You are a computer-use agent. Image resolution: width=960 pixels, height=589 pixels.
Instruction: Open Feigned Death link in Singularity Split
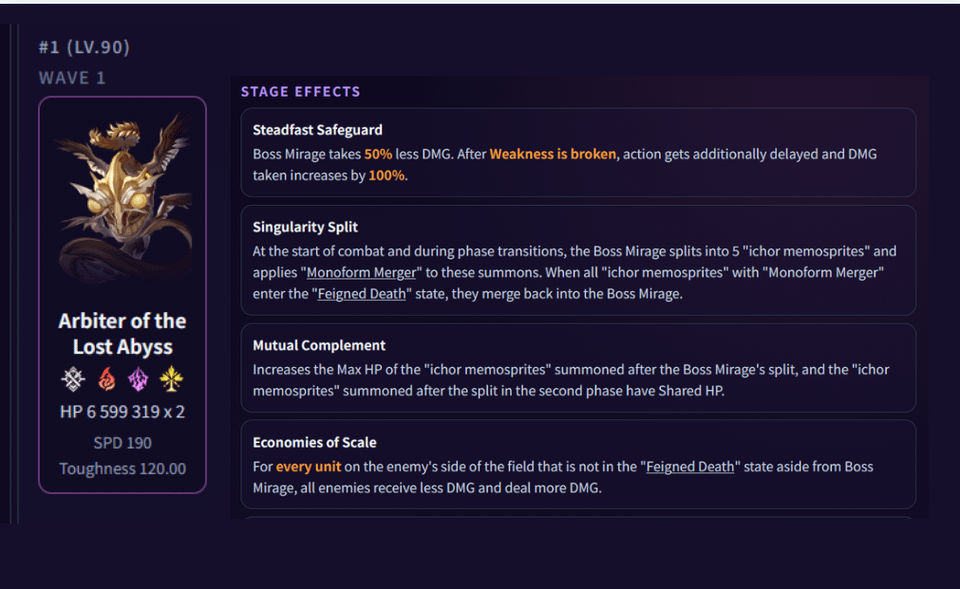361,294
